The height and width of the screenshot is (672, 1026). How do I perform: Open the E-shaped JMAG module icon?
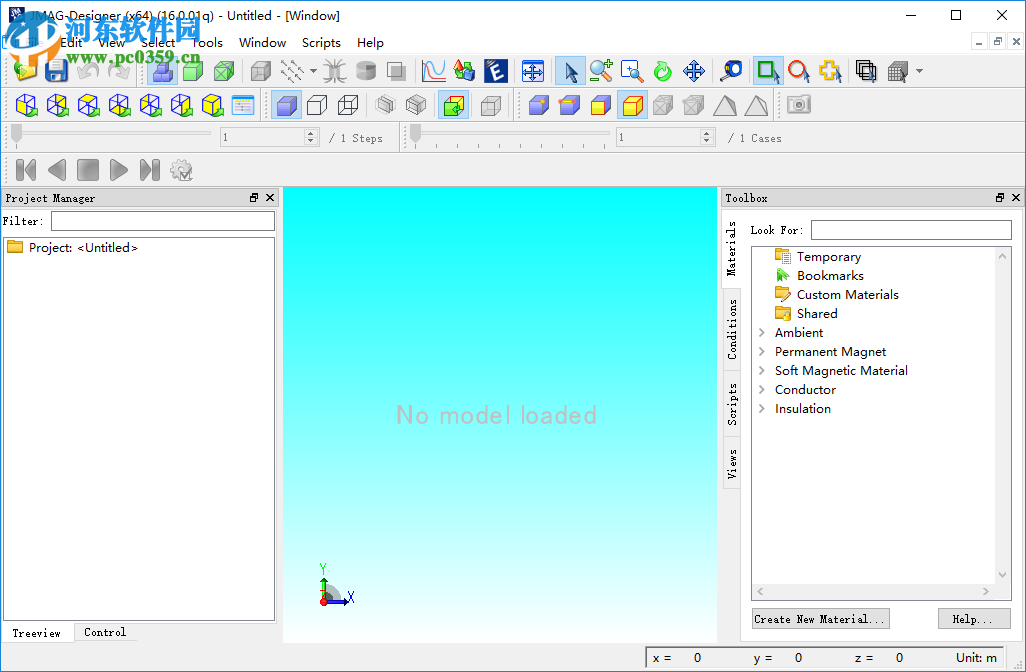point(497,71)
